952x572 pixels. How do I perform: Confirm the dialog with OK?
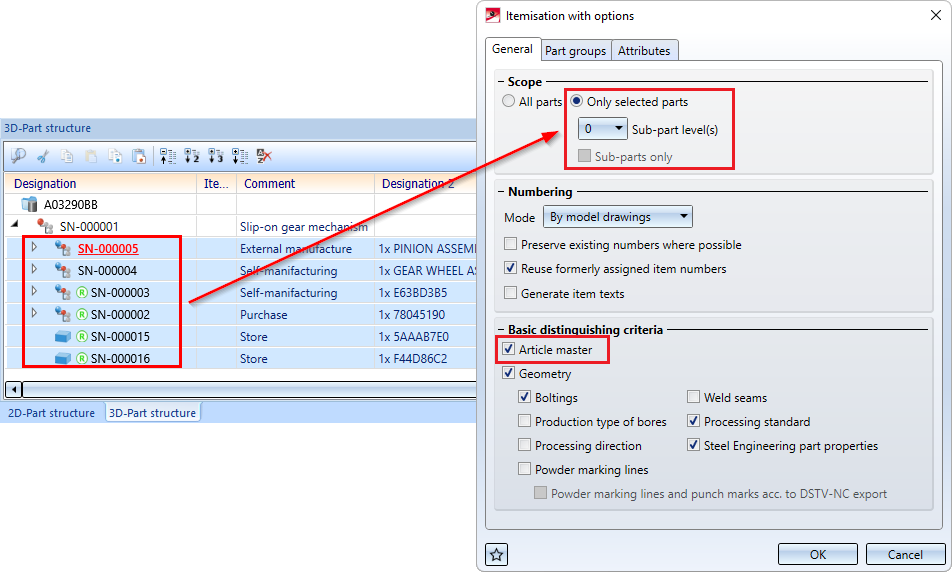817,554
